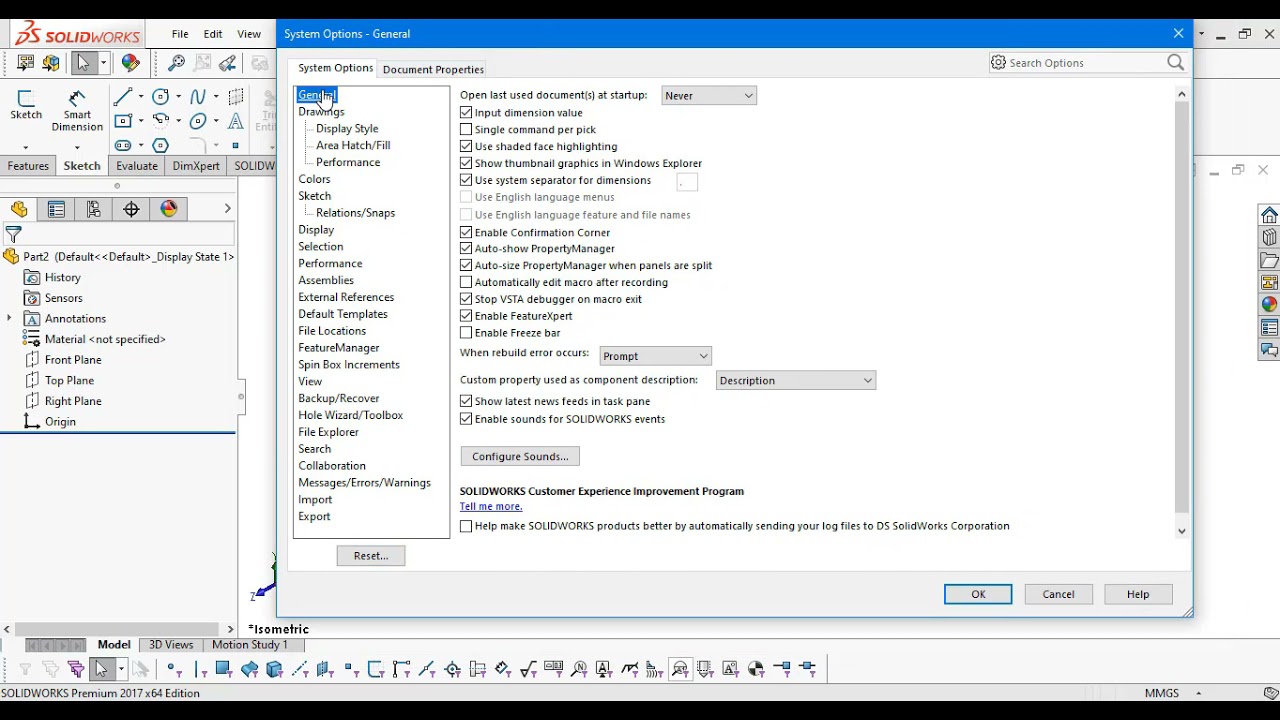Open last used documents startup dropdown
1280x720 pixels.
click(x=709, y=96)
